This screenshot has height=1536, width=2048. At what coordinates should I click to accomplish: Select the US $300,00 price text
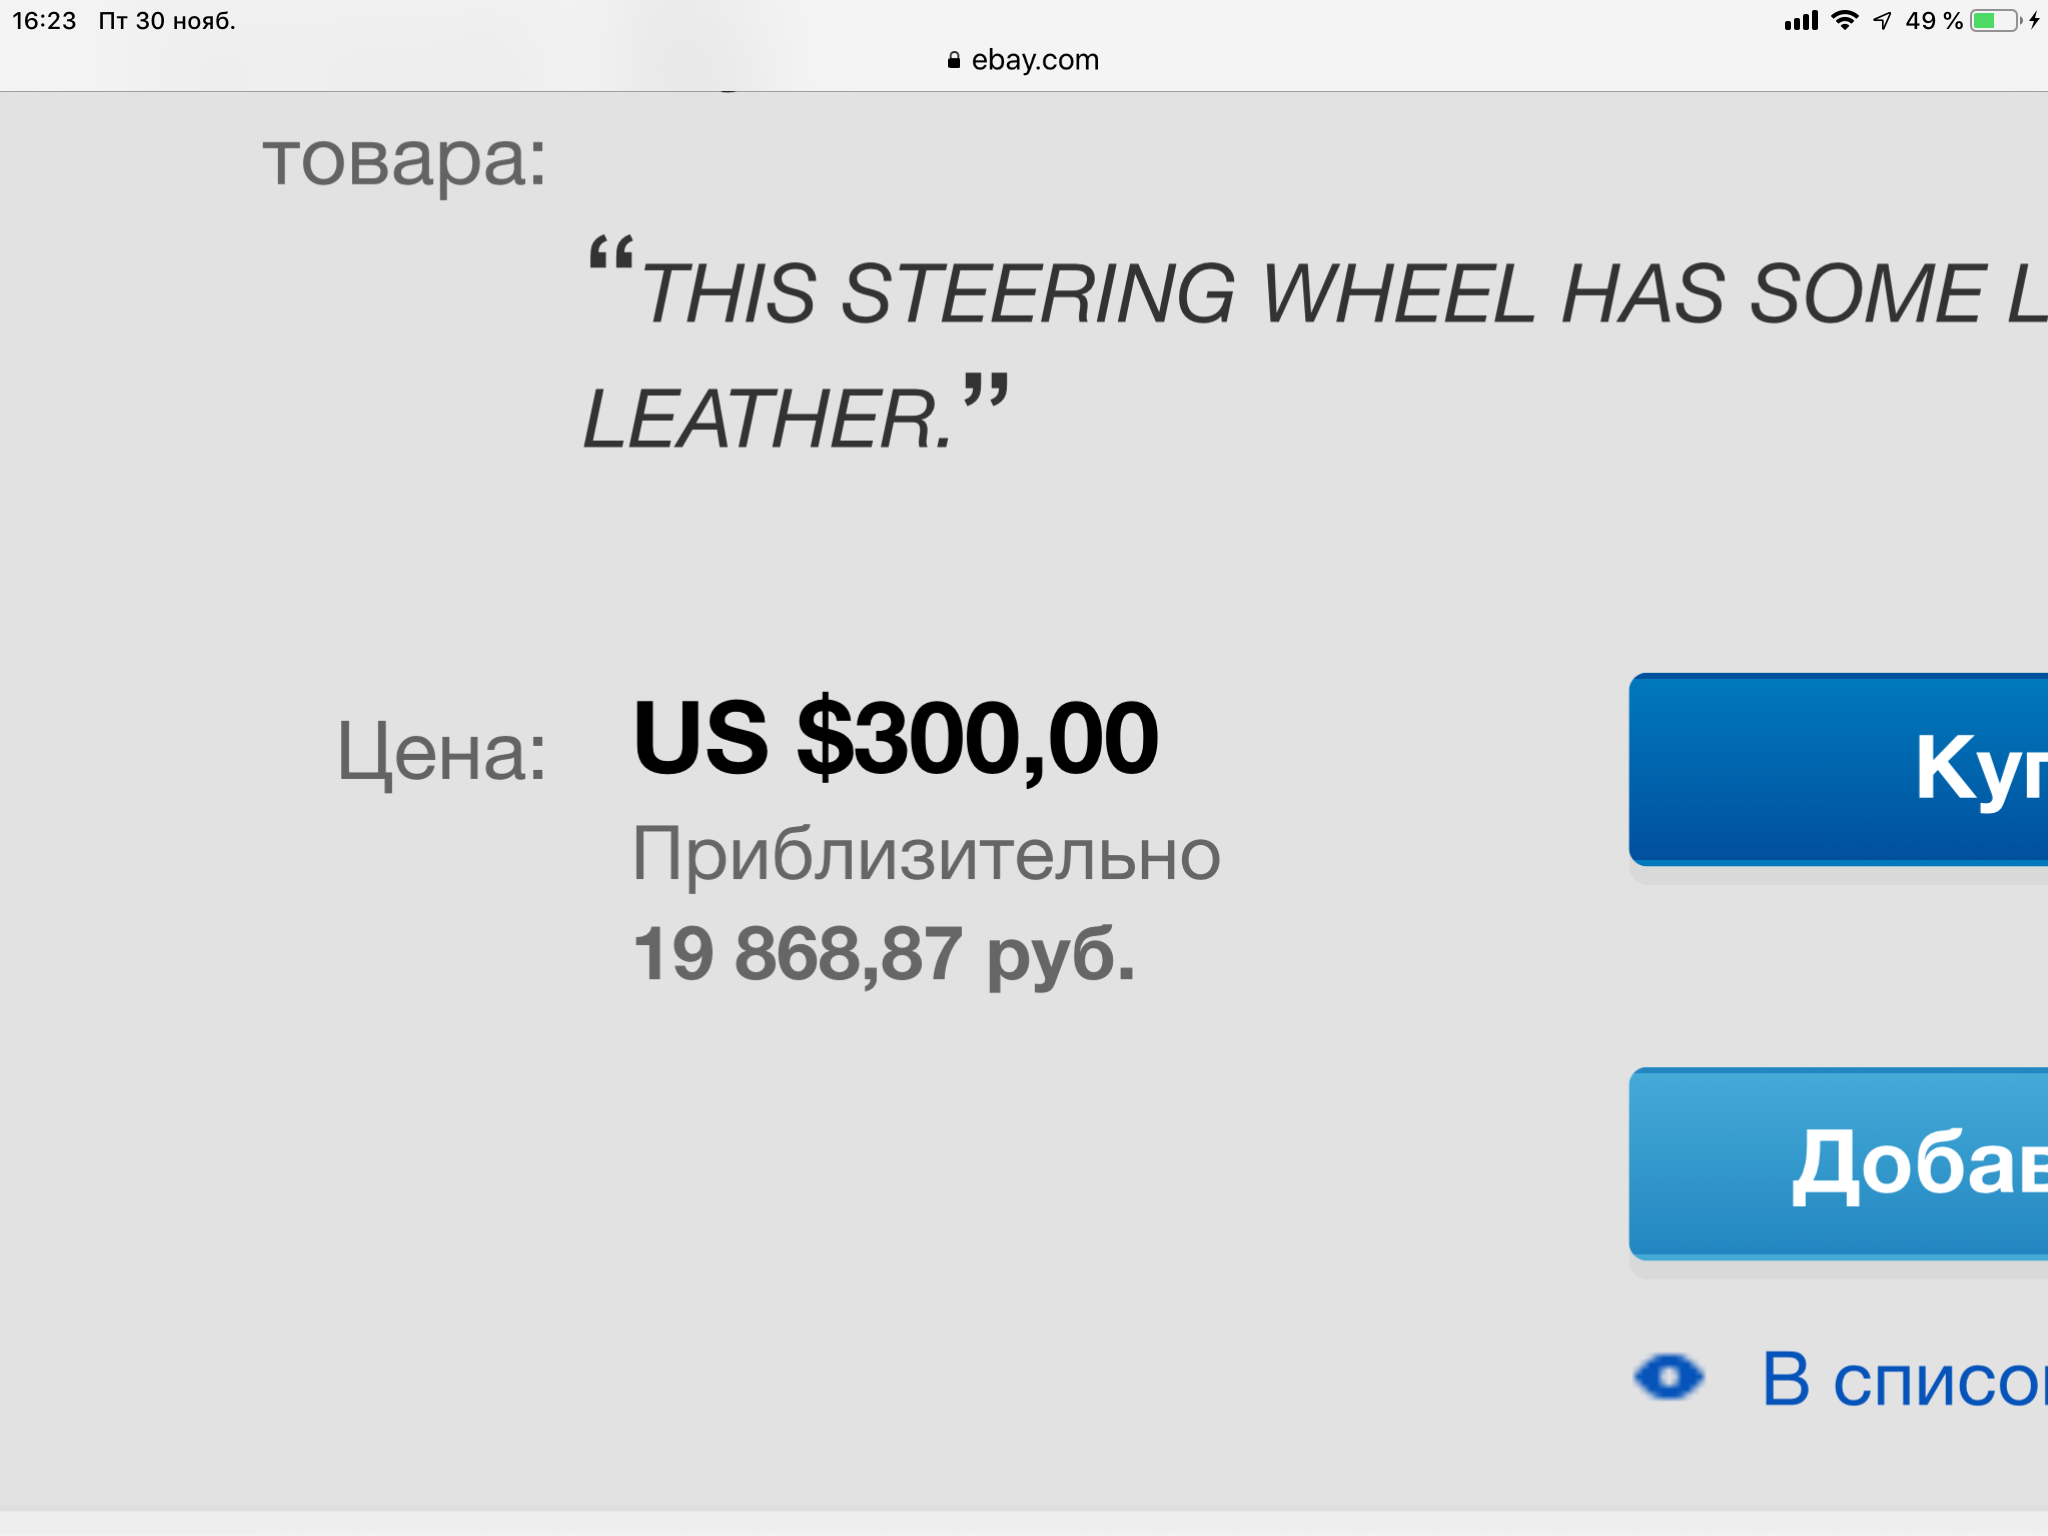tap(895, 738)
